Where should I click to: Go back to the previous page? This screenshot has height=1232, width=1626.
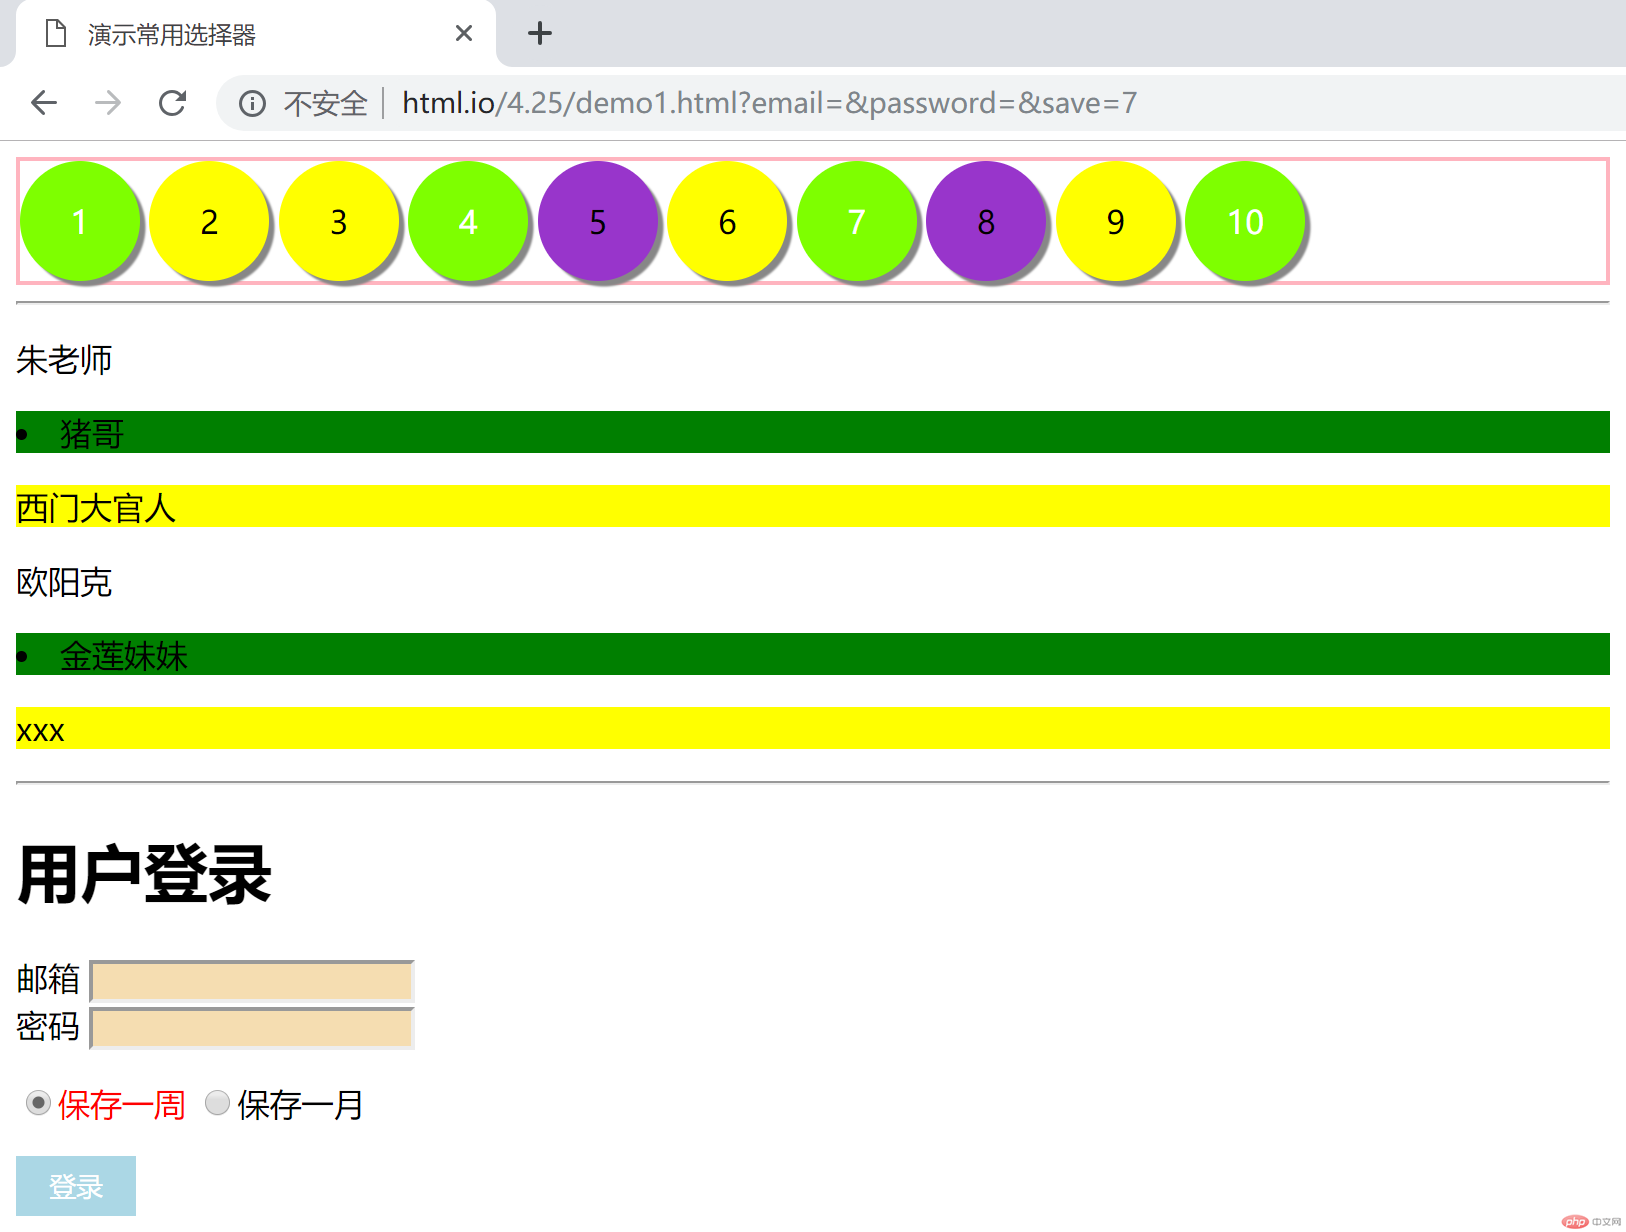44,103
